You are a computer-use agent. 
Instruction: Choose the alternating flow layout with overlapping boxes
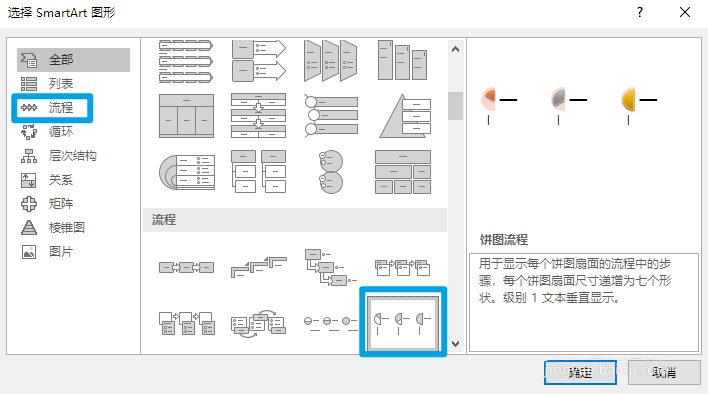186,323
